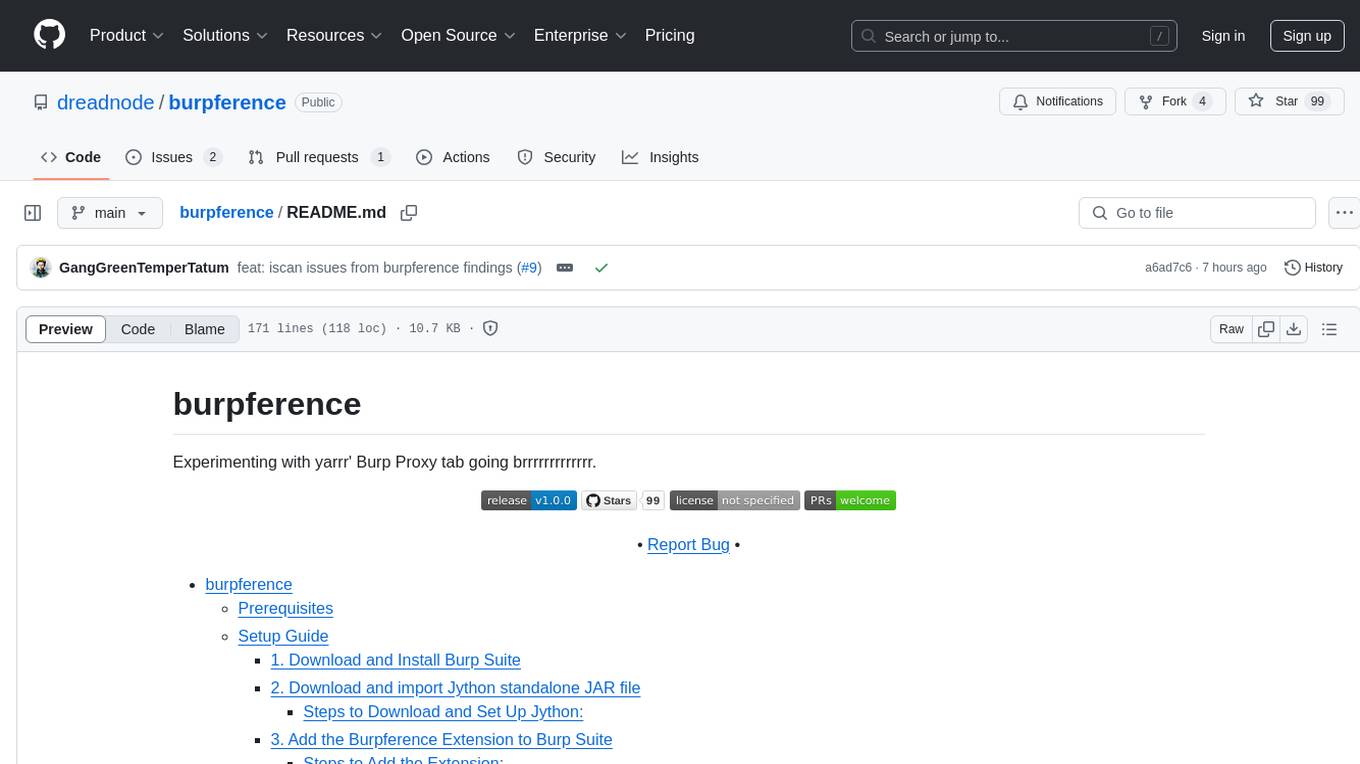Viewport: 1360px width, 764px height.
Task: Click burpference in the file path
Action: pos(226,212)
